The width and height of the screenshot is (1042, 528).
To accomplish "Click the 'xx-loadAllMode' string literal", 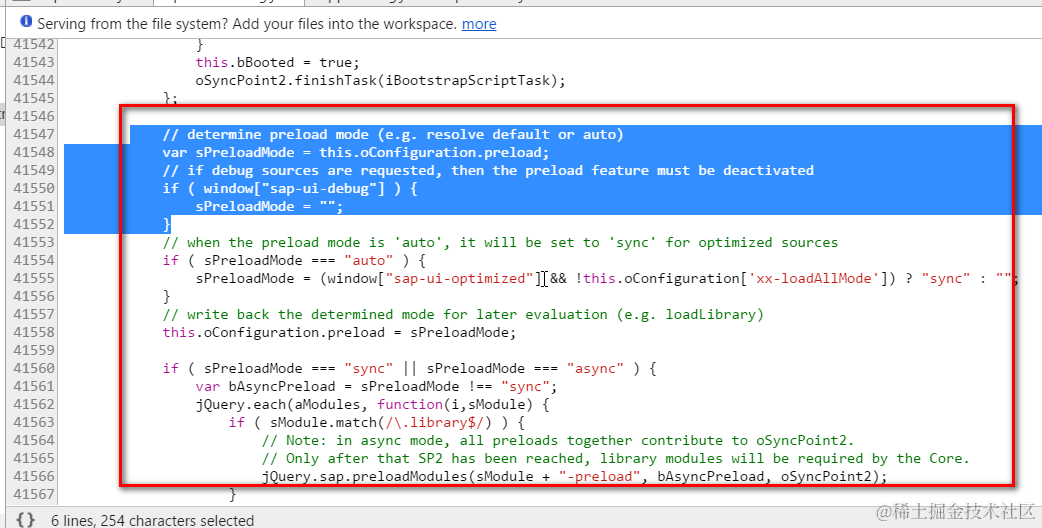I will tap(813, 278).
